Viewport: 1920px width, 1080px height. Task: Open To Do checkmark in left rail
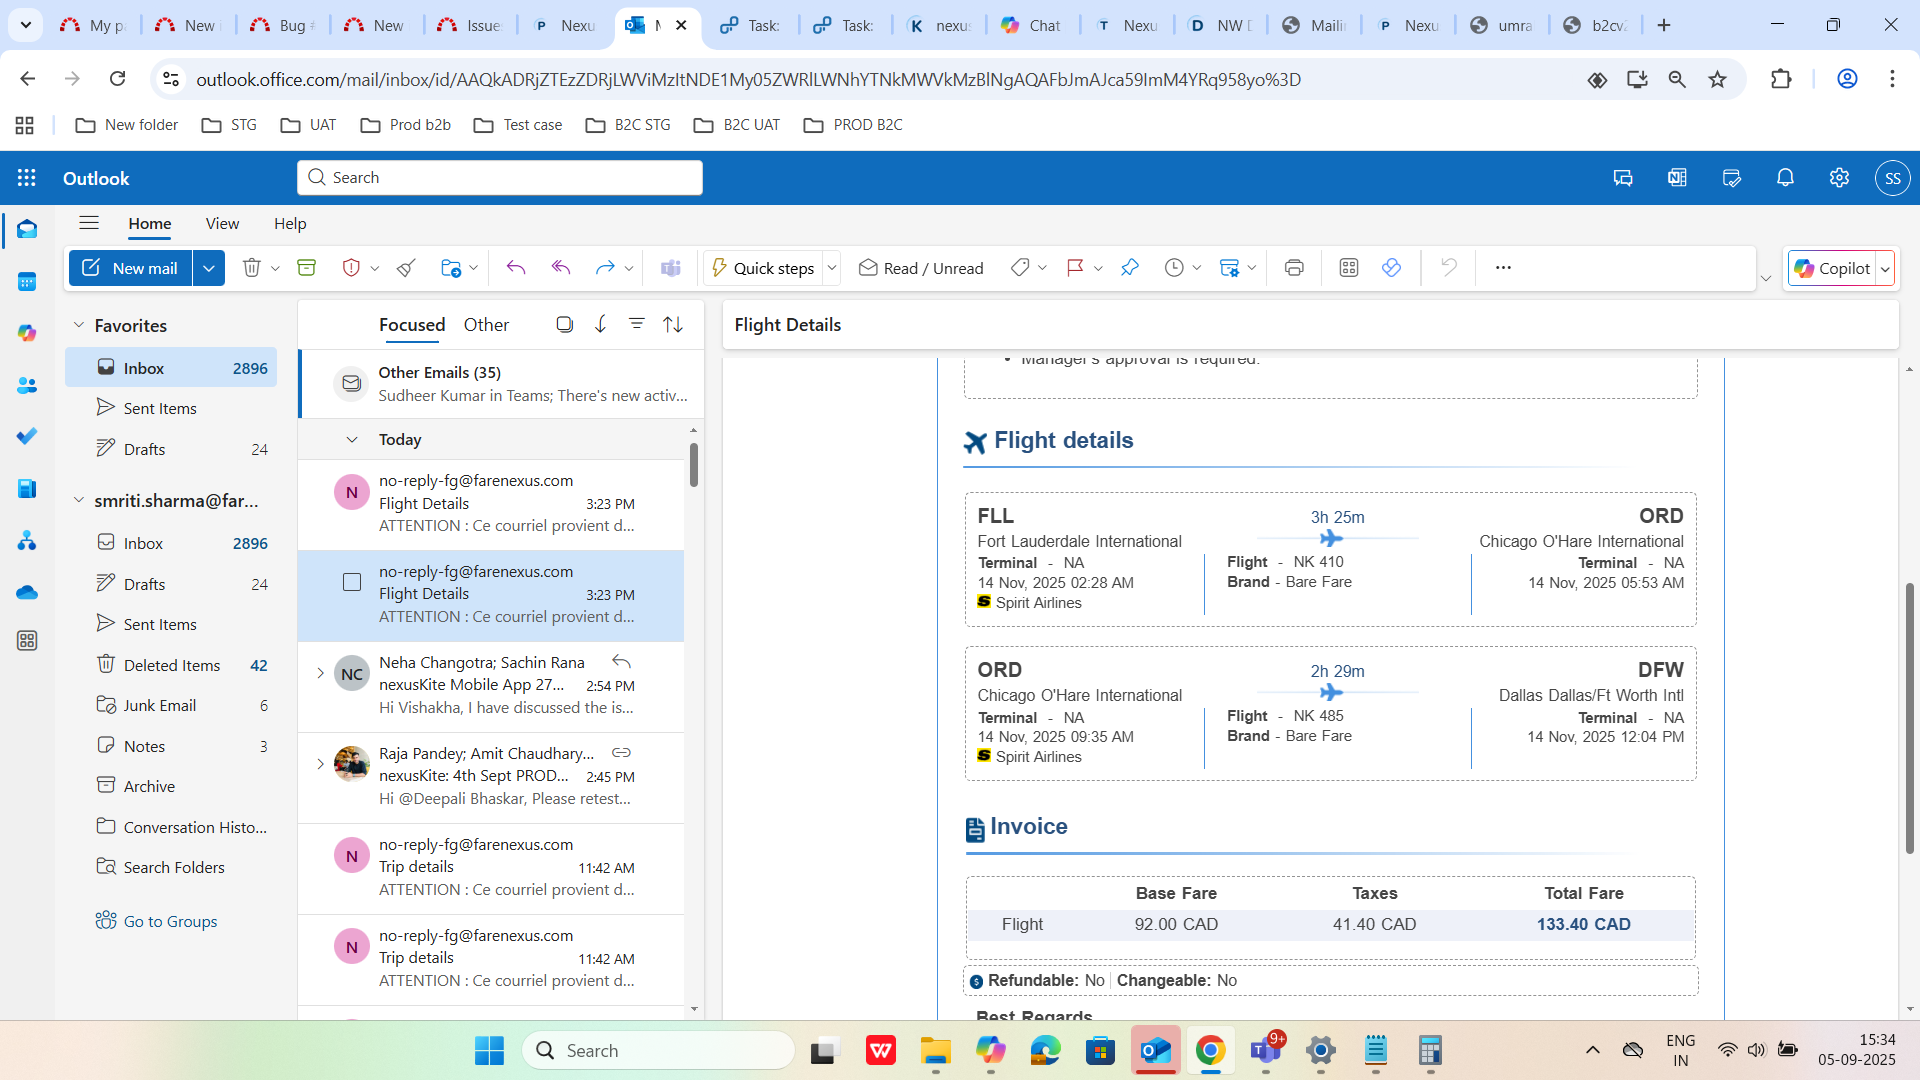click(x=27, y=436)
